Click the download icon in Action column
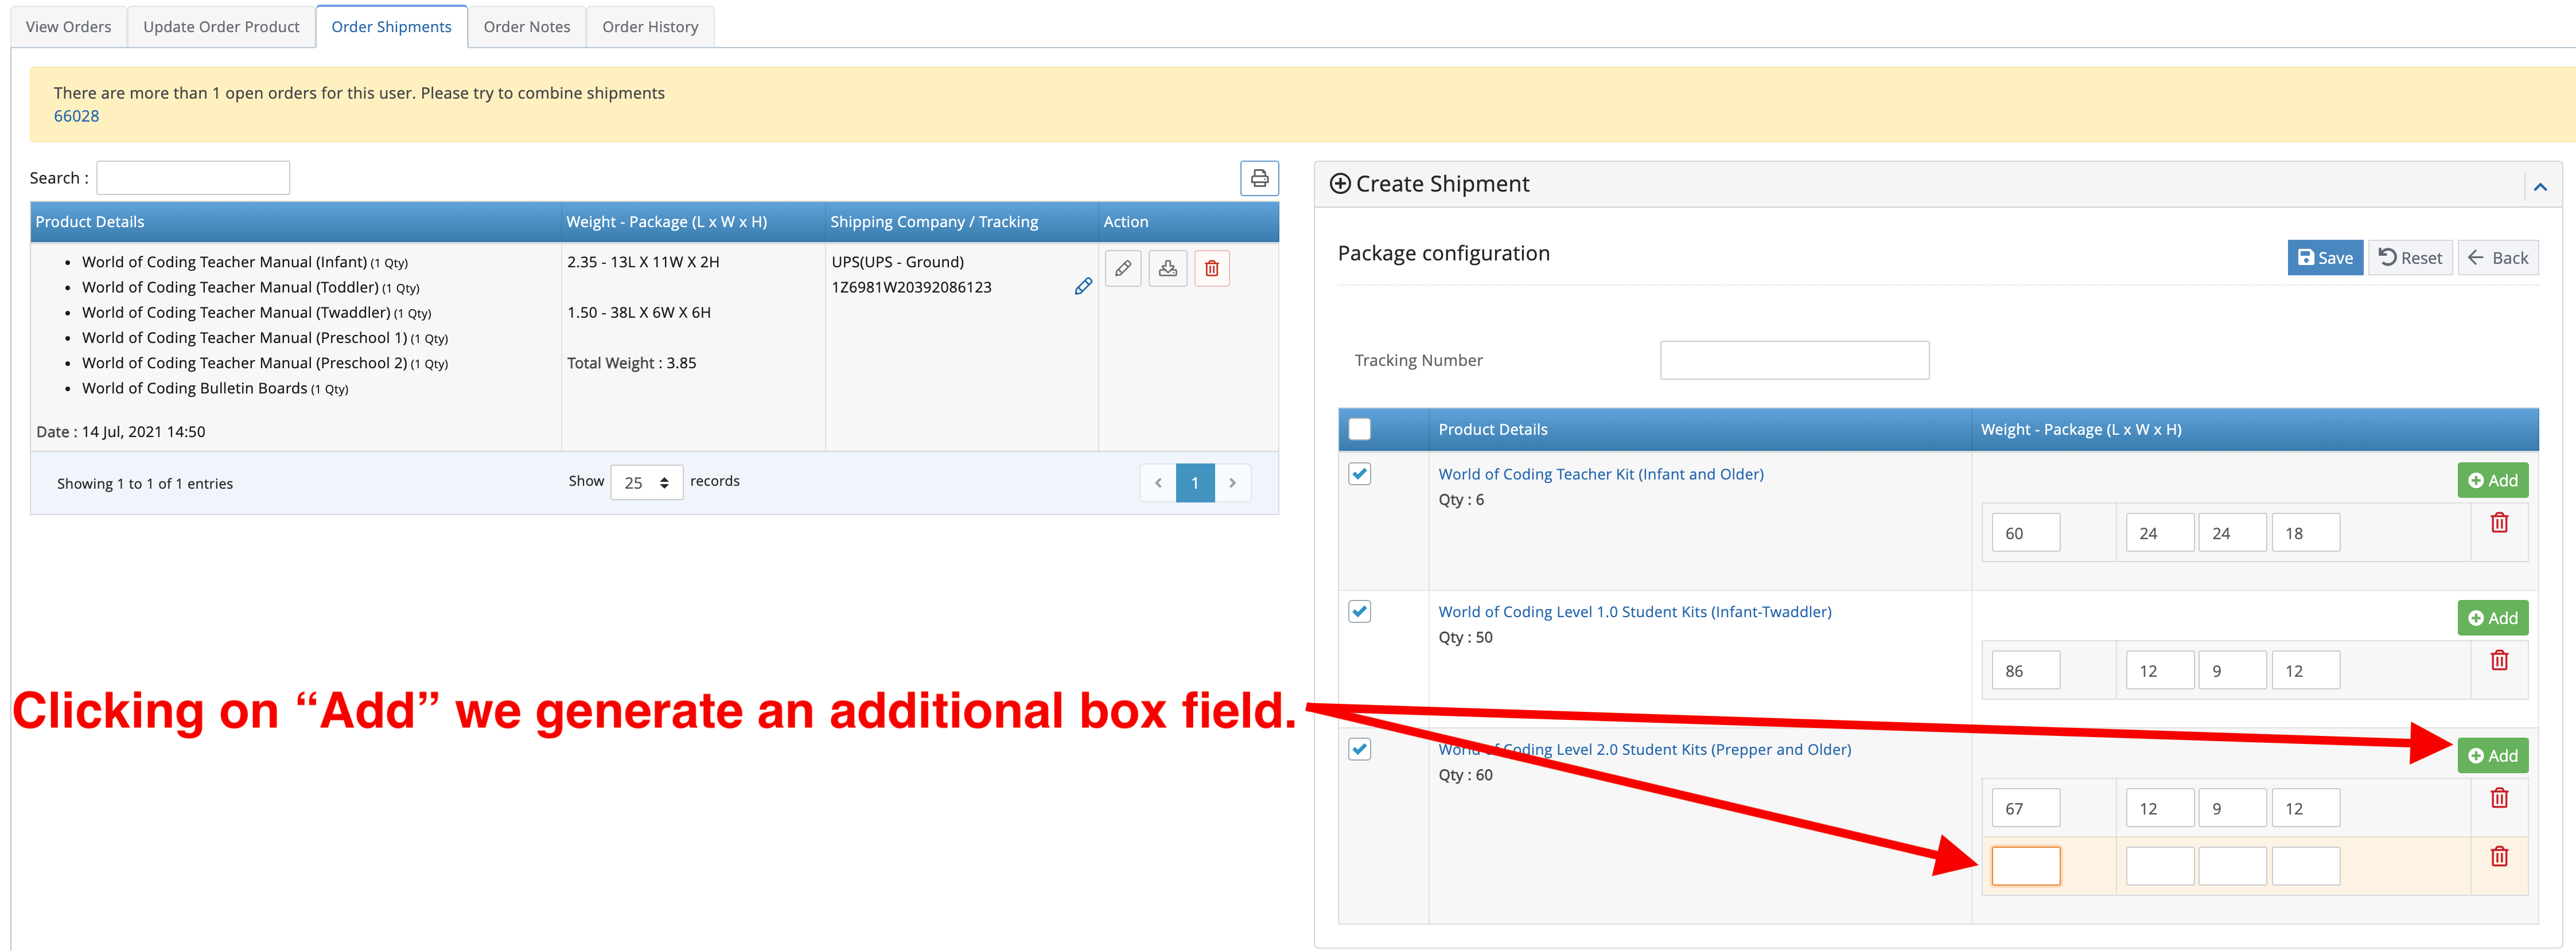The height and width of the screenshot is (951, 2576). (1167, 268)
